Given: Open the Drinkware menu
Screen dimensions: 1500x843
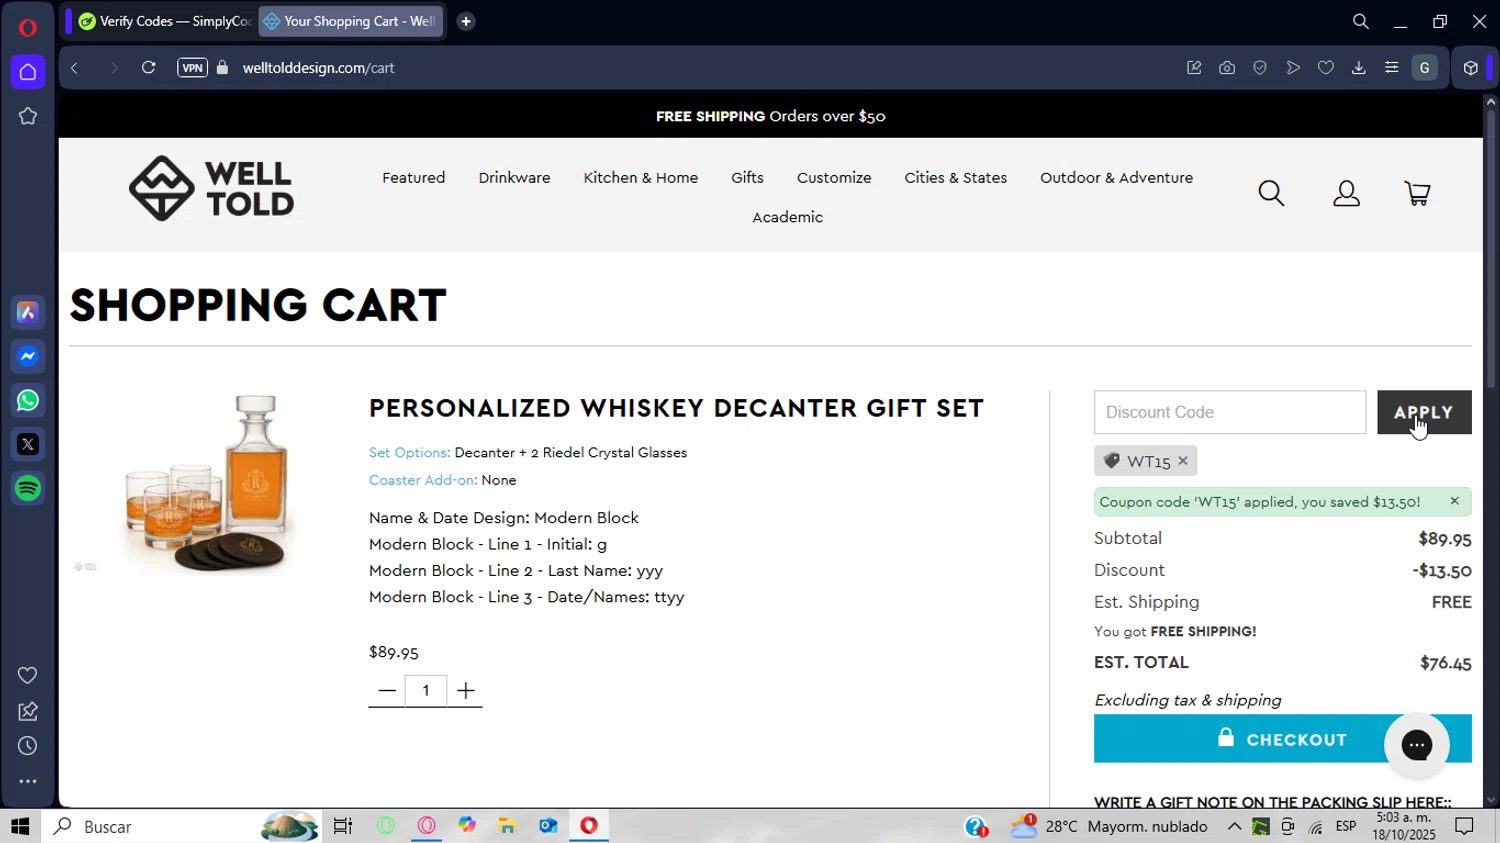Looking at the screenshot, I should 514,178.
